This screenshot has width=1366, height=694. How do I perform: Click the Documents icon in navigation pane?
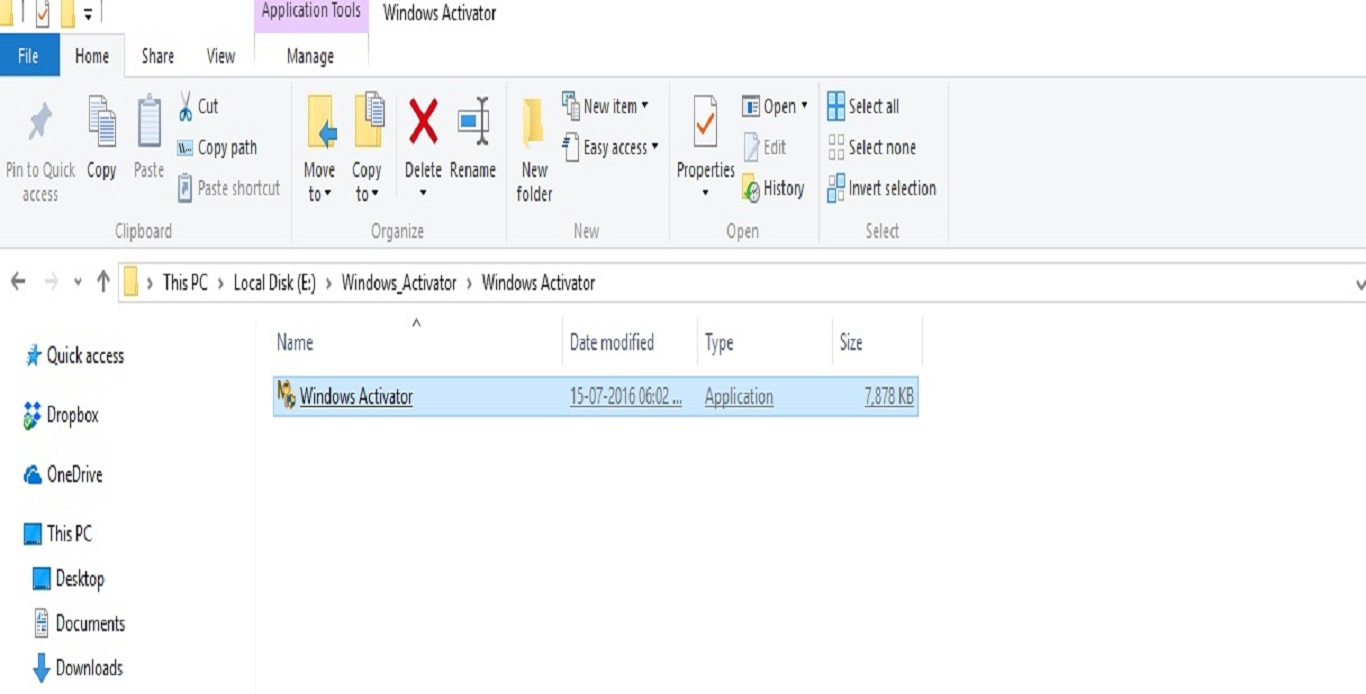click(x=41, y=623)
